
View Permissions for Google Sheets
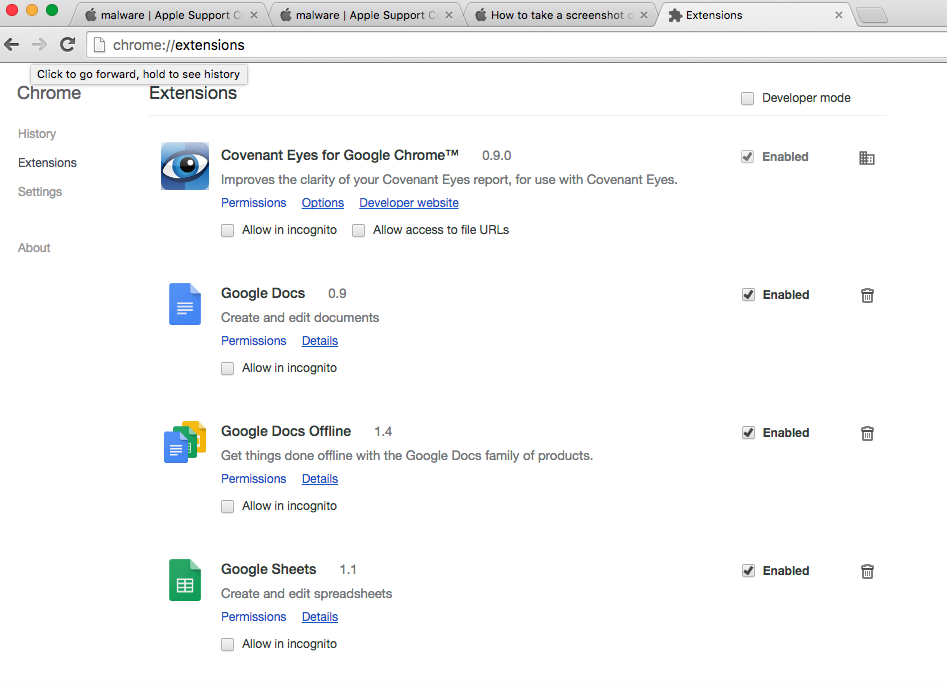pos(254,617)
